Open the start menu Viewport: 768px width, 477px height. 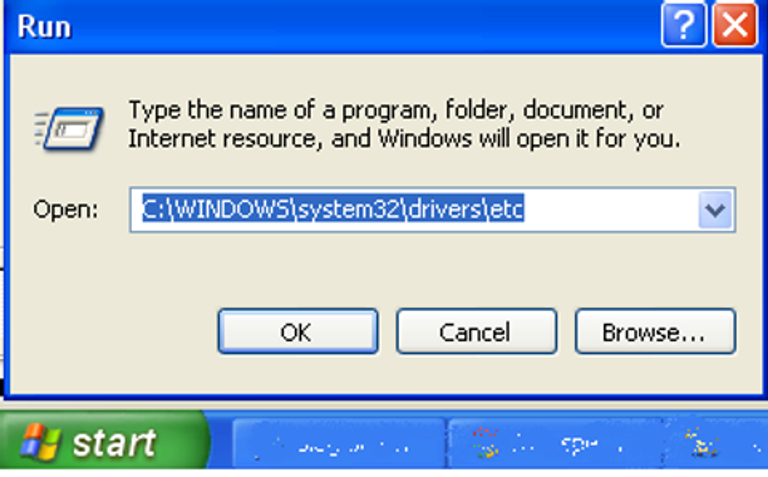[104, 441]
